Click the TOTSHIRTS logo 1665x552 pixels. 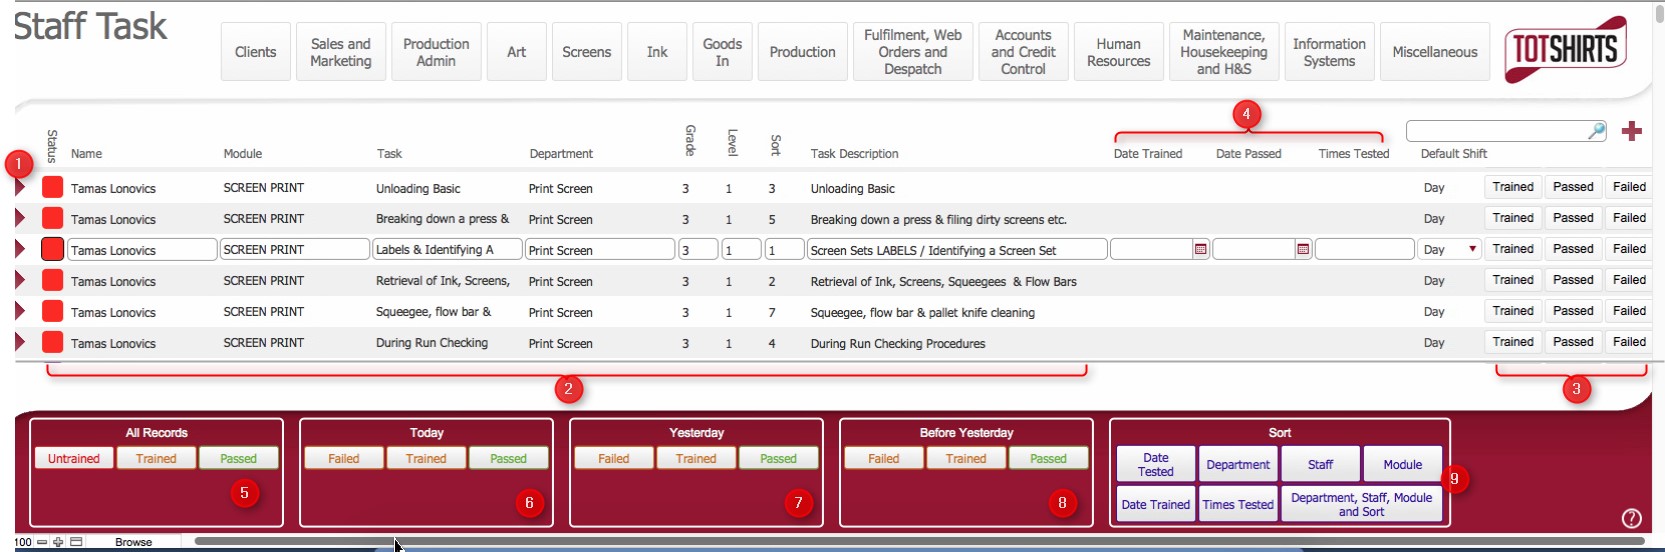coord(1566,49)
